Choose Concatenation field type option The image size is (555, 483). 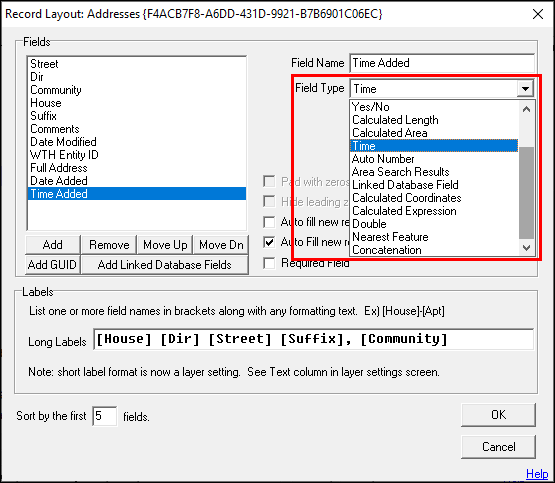click(x=434, y=250)
